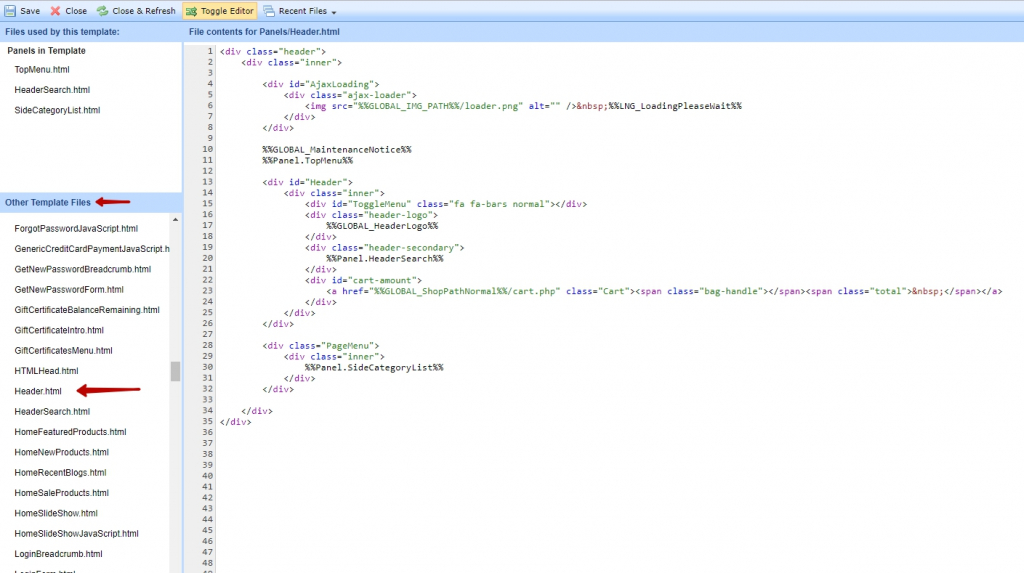1024x573 pixels.
Task: Open GetNewPasswordBreadcrumb.html
Action: [82, 269]
